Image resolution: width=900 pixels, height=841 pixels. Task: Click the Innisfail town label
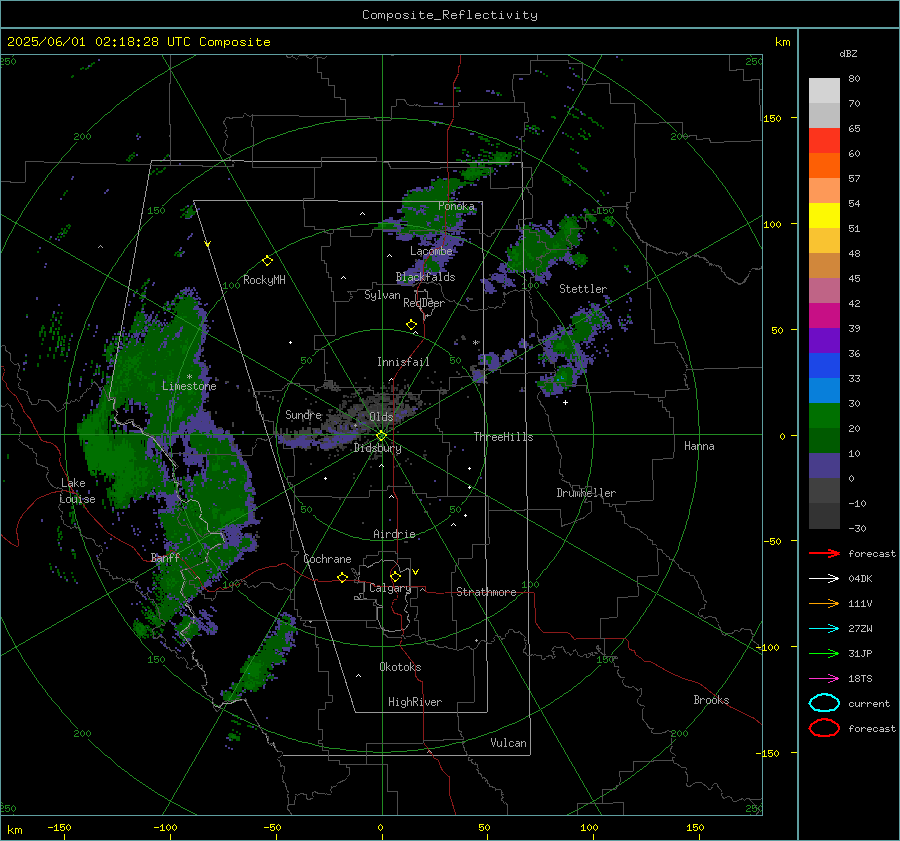403,362
